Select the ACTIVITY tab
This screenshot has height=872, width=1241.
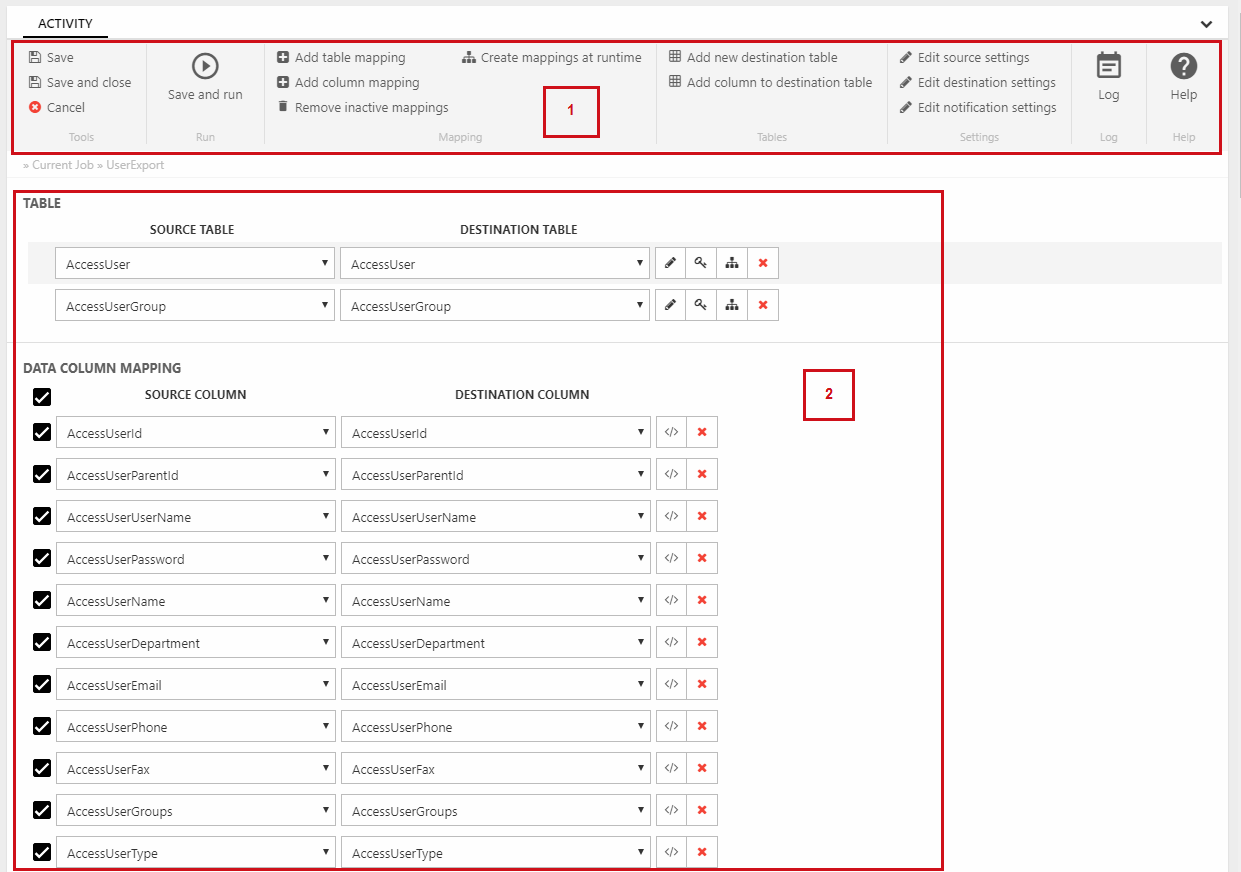(x=65, y=23)
